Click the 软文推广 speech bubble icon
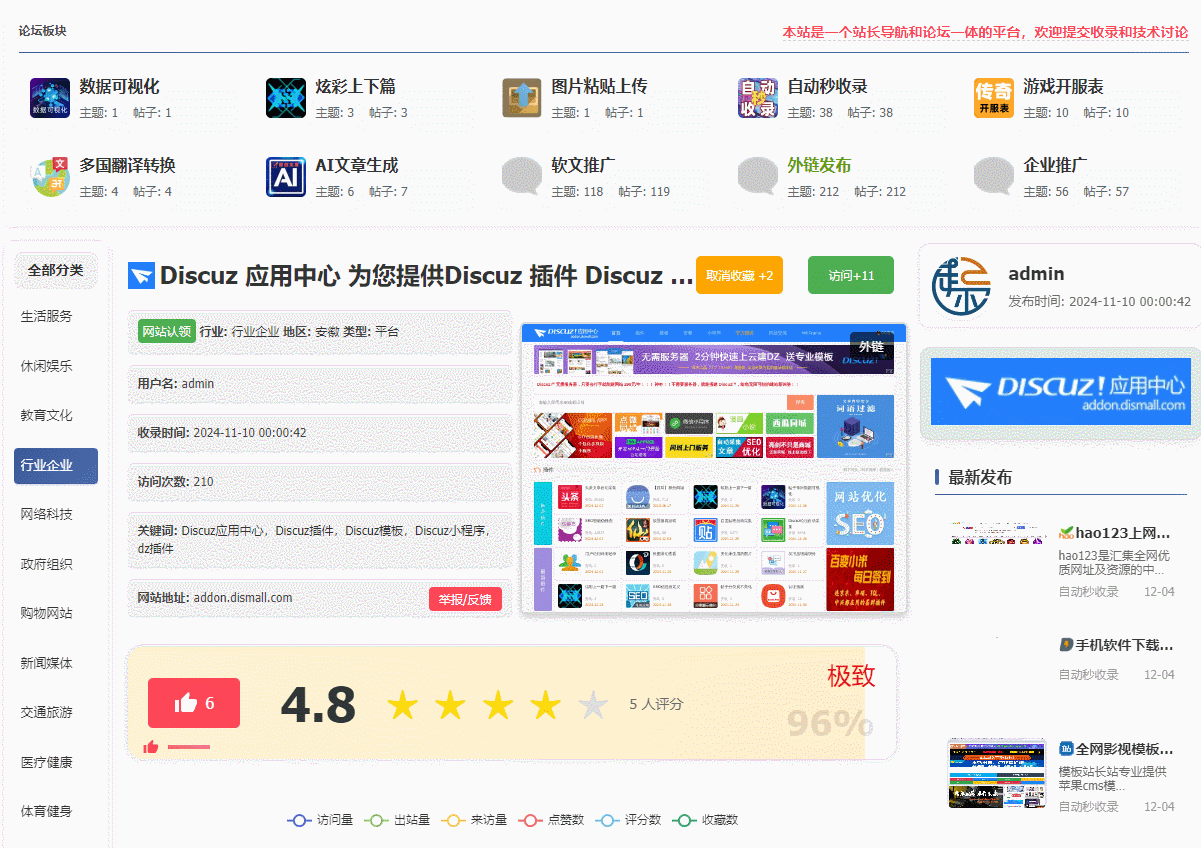The width and height of the screenshot is (1201, 848). (522, 177)
